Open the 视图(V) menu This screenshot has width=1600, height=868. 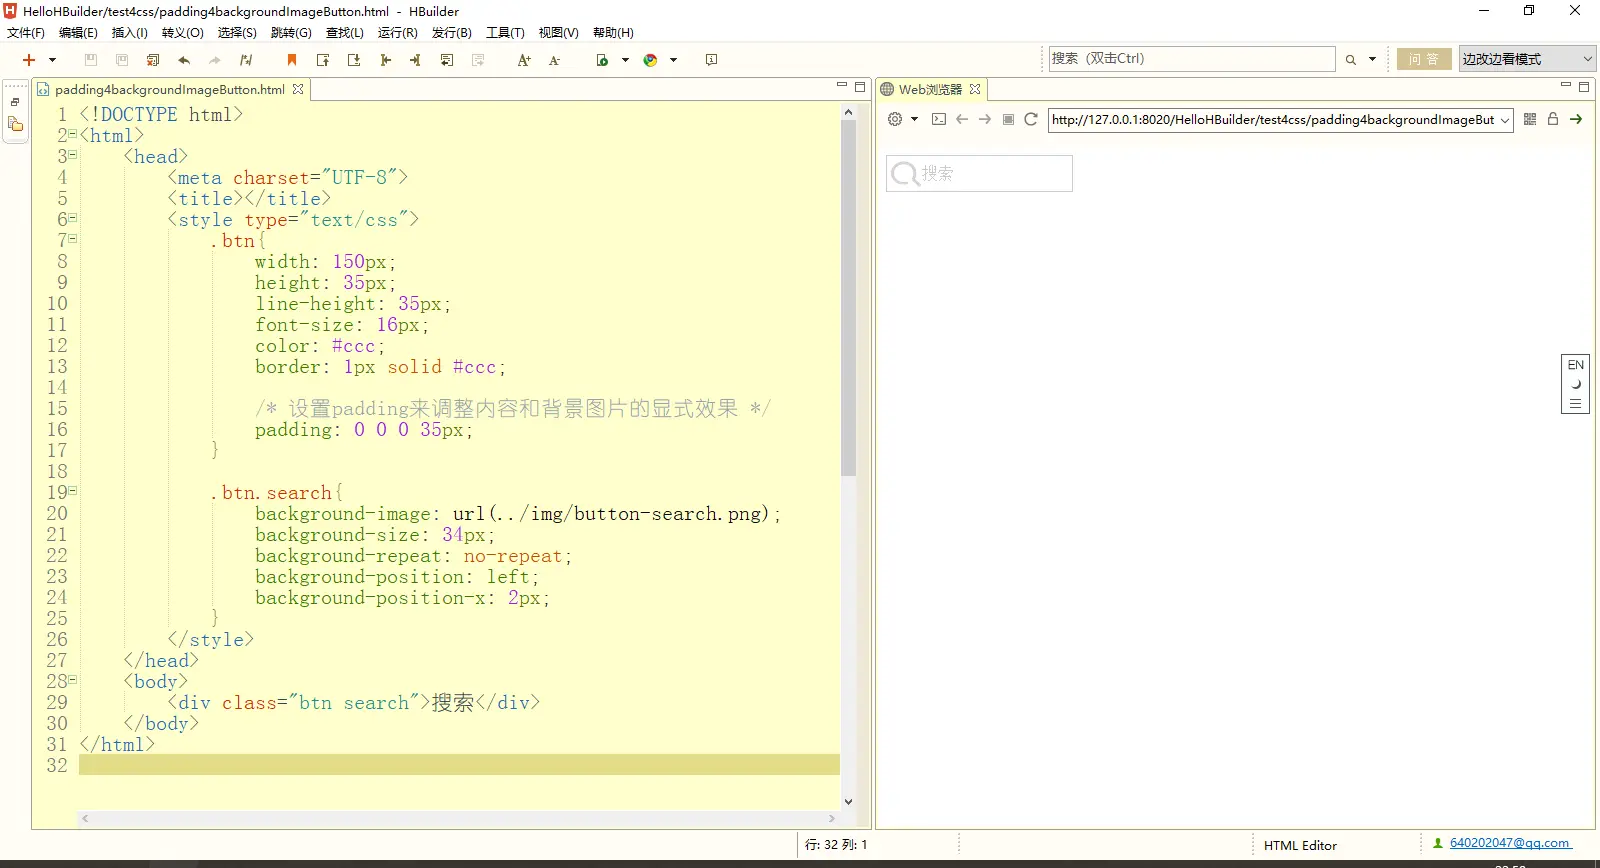pos(559,33)
